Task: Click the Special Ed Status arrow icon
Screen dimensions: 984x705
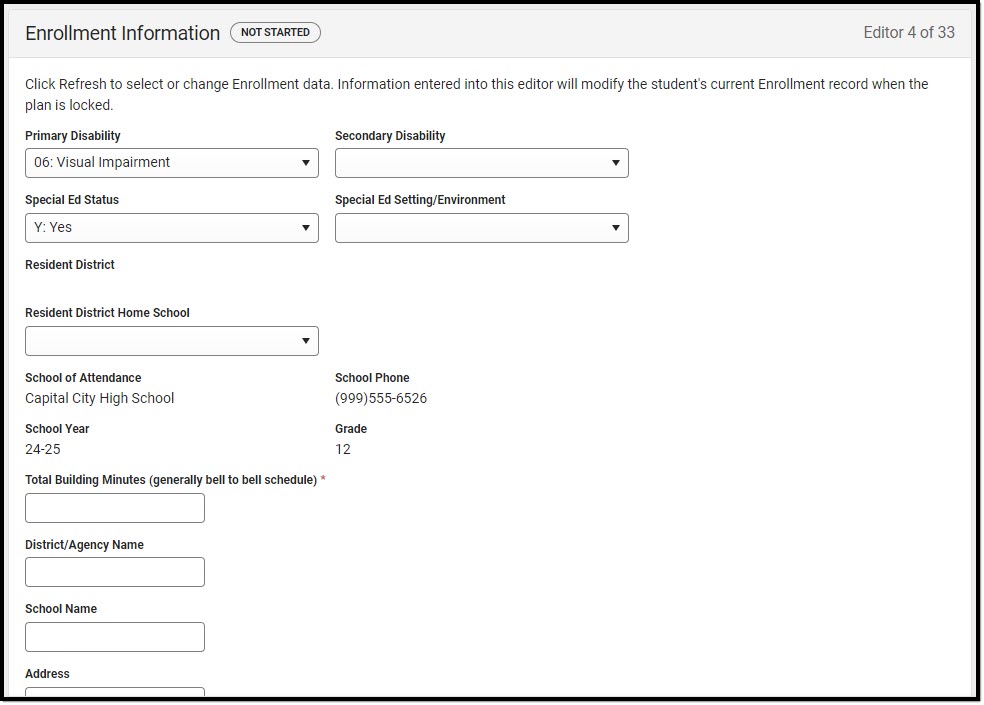Action: (x=306, y=228)
